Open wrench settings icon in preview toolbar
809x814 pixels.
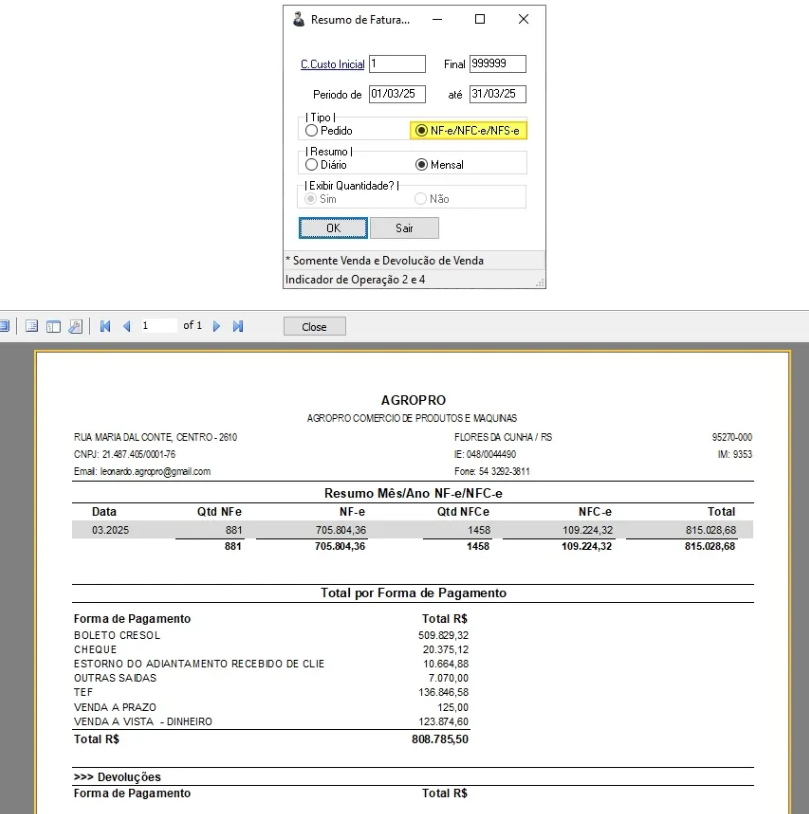[x=75, y=326]
